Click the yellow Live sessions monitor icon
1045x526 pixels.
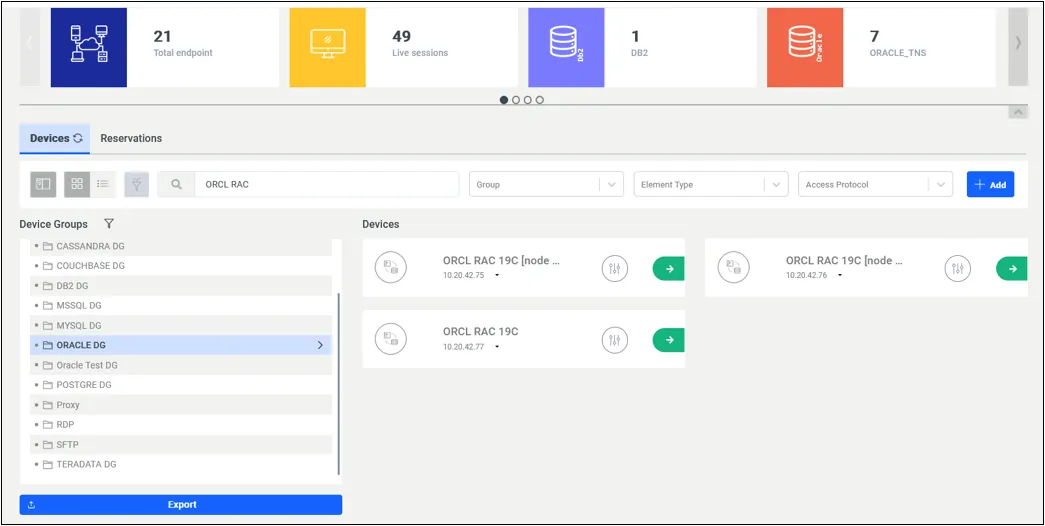(327, 47)
